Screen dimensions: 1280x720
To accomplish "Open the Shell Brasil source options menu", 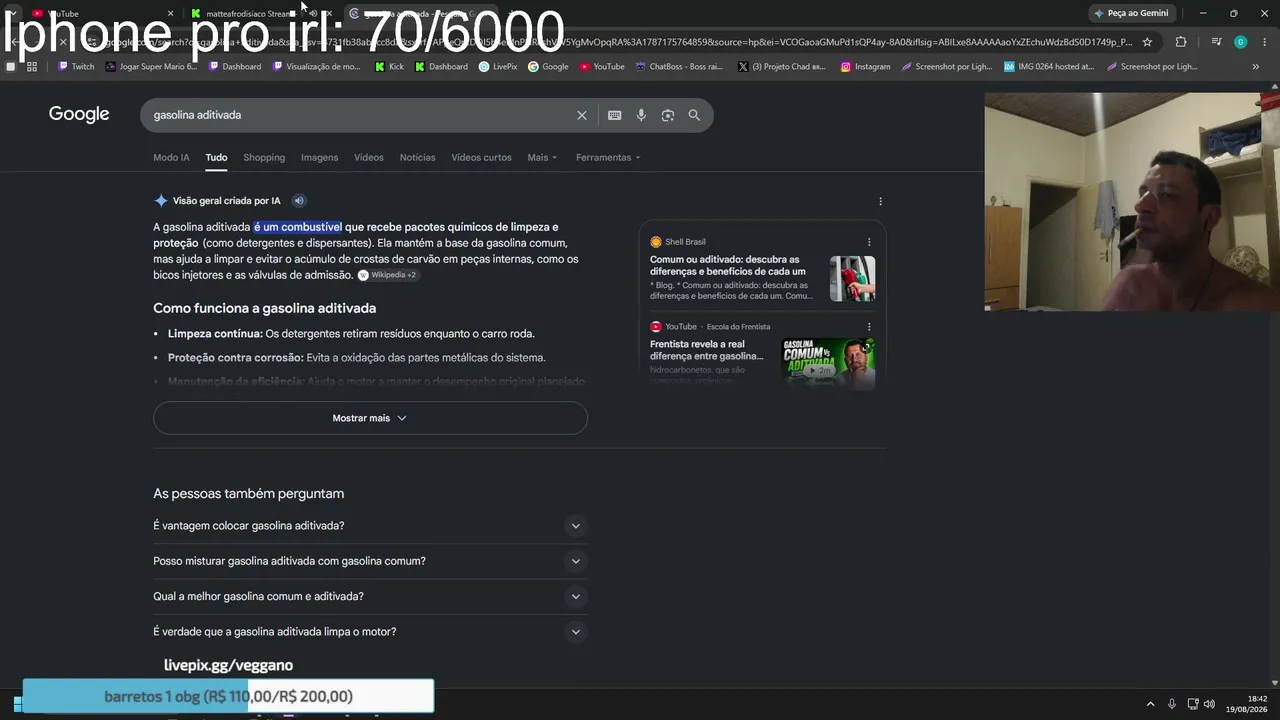I will pos(869,242).
